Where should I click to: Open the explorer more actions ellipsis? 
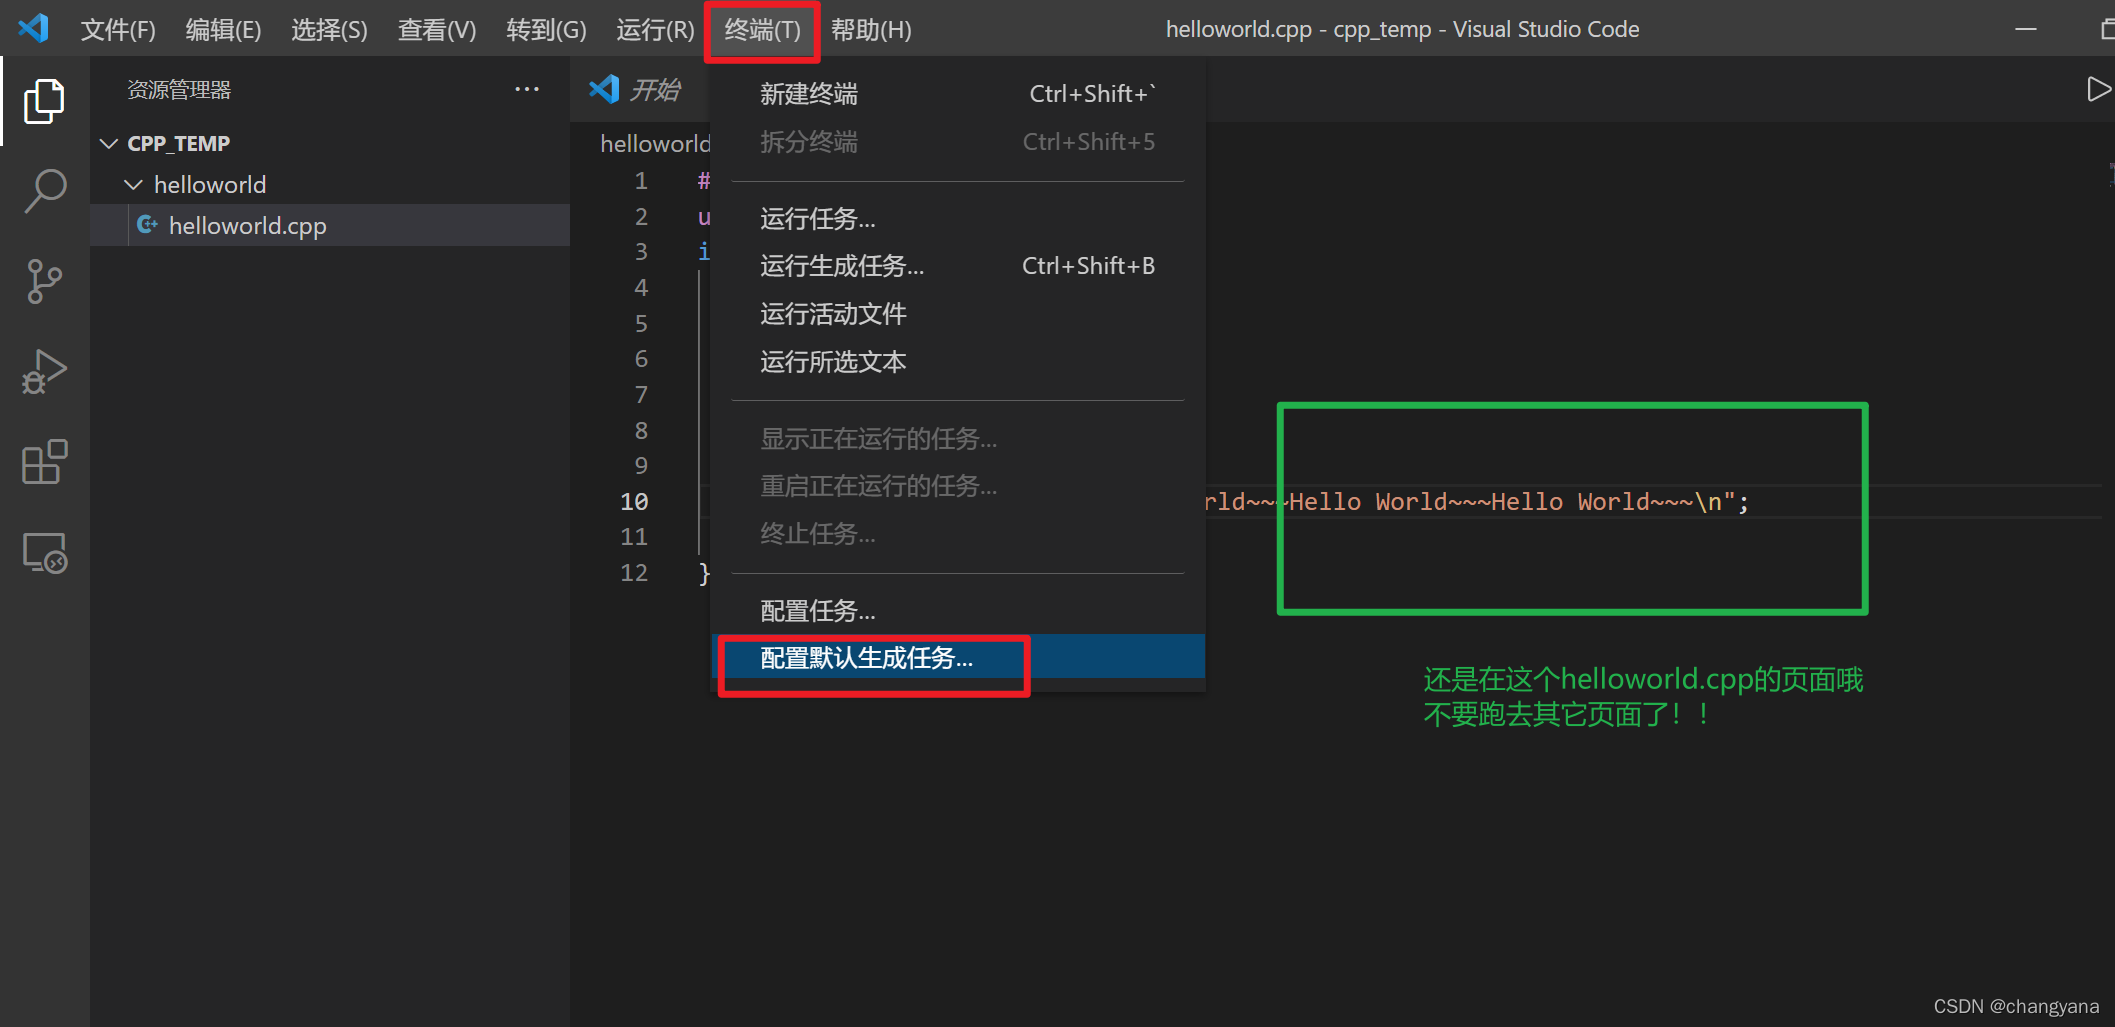[x=527, y=89]
